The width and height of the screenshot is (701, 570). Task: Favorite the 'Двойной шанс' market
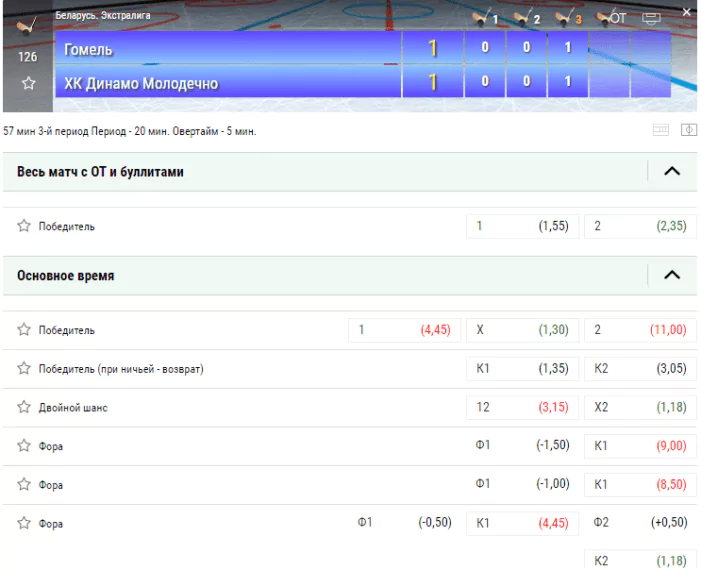24,407
